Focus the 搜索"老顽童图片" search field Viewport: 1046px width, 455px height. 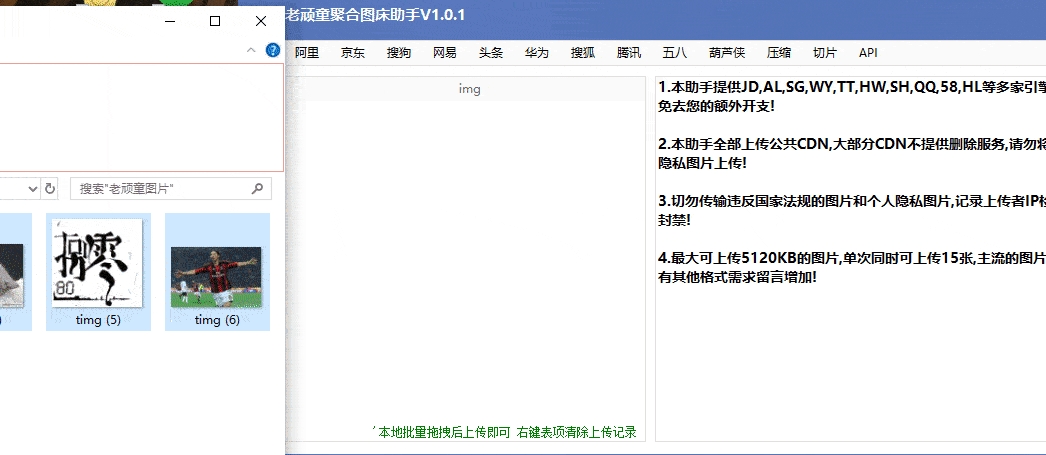click(160, 188)
